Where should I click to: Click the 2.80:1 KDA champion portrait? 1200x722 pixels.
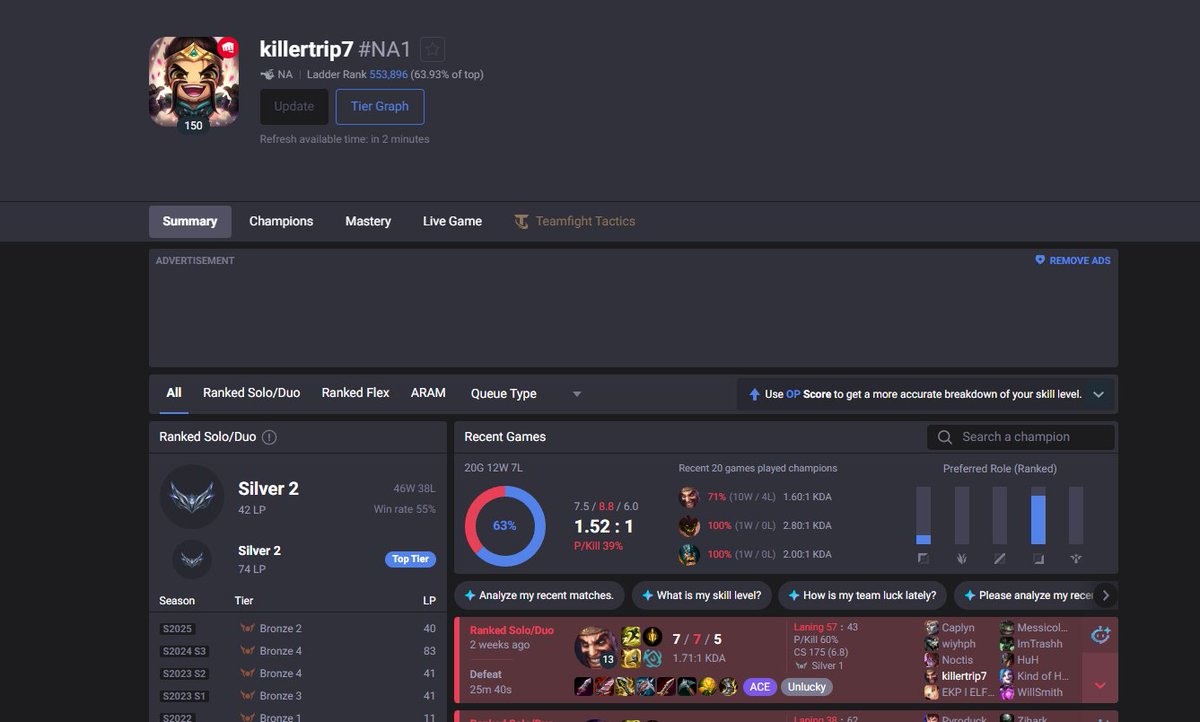click(x=689, y=526)
